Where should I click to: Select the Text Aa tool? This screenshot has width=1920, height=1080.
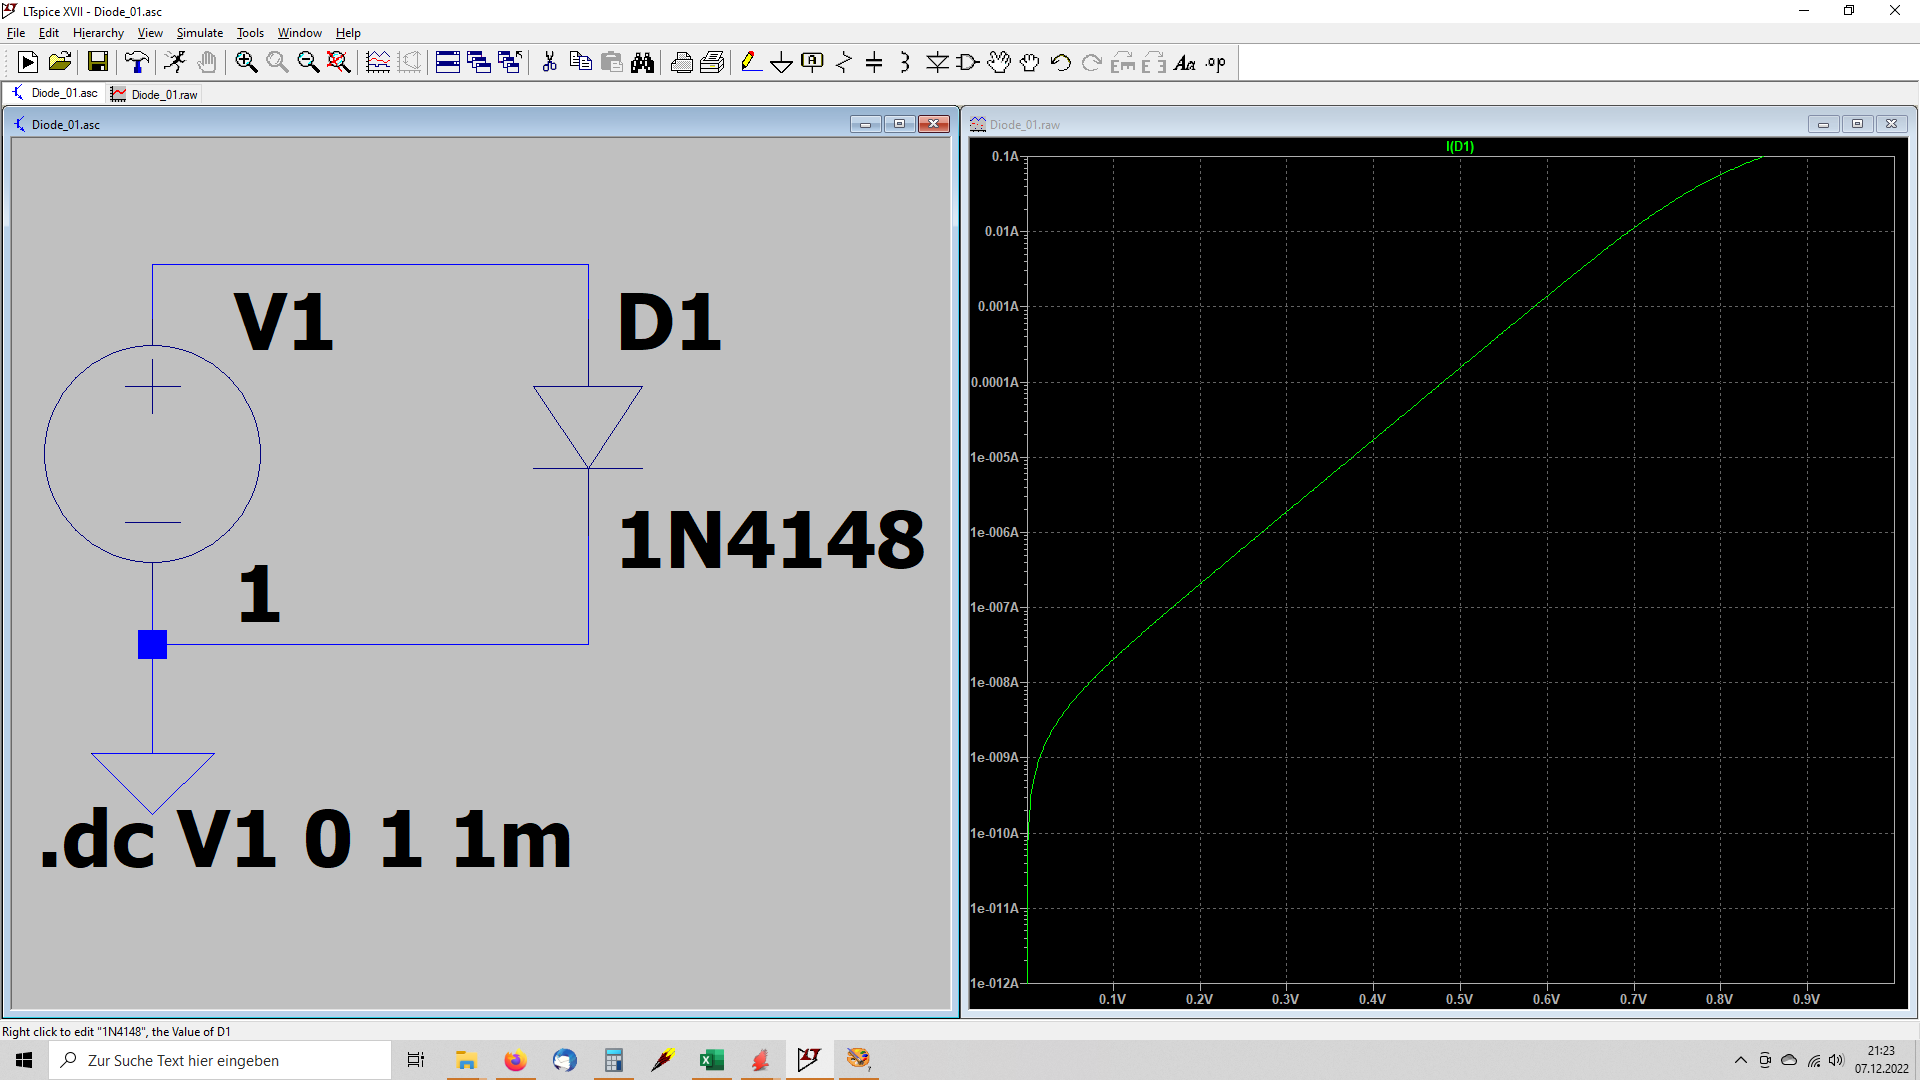click(1185, 62)
